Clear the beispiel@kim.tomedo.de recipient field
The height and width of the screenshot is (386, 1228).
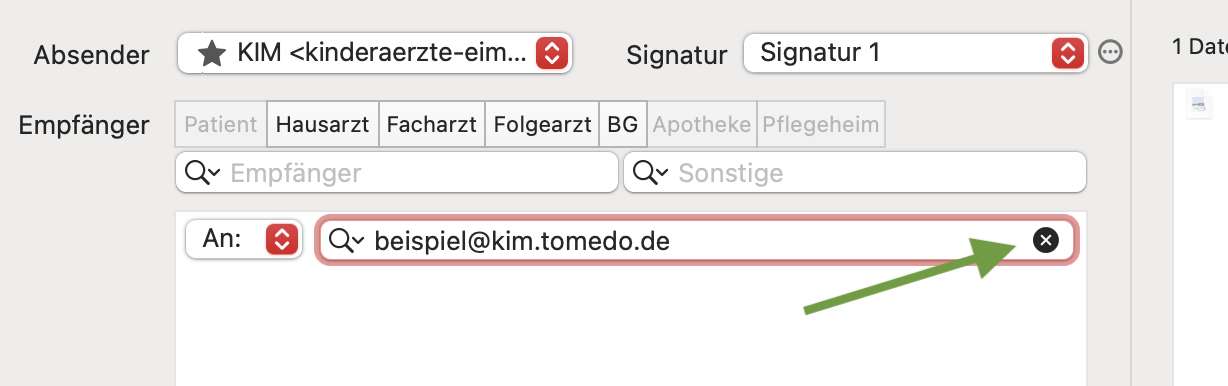(x=1044, y=240)
